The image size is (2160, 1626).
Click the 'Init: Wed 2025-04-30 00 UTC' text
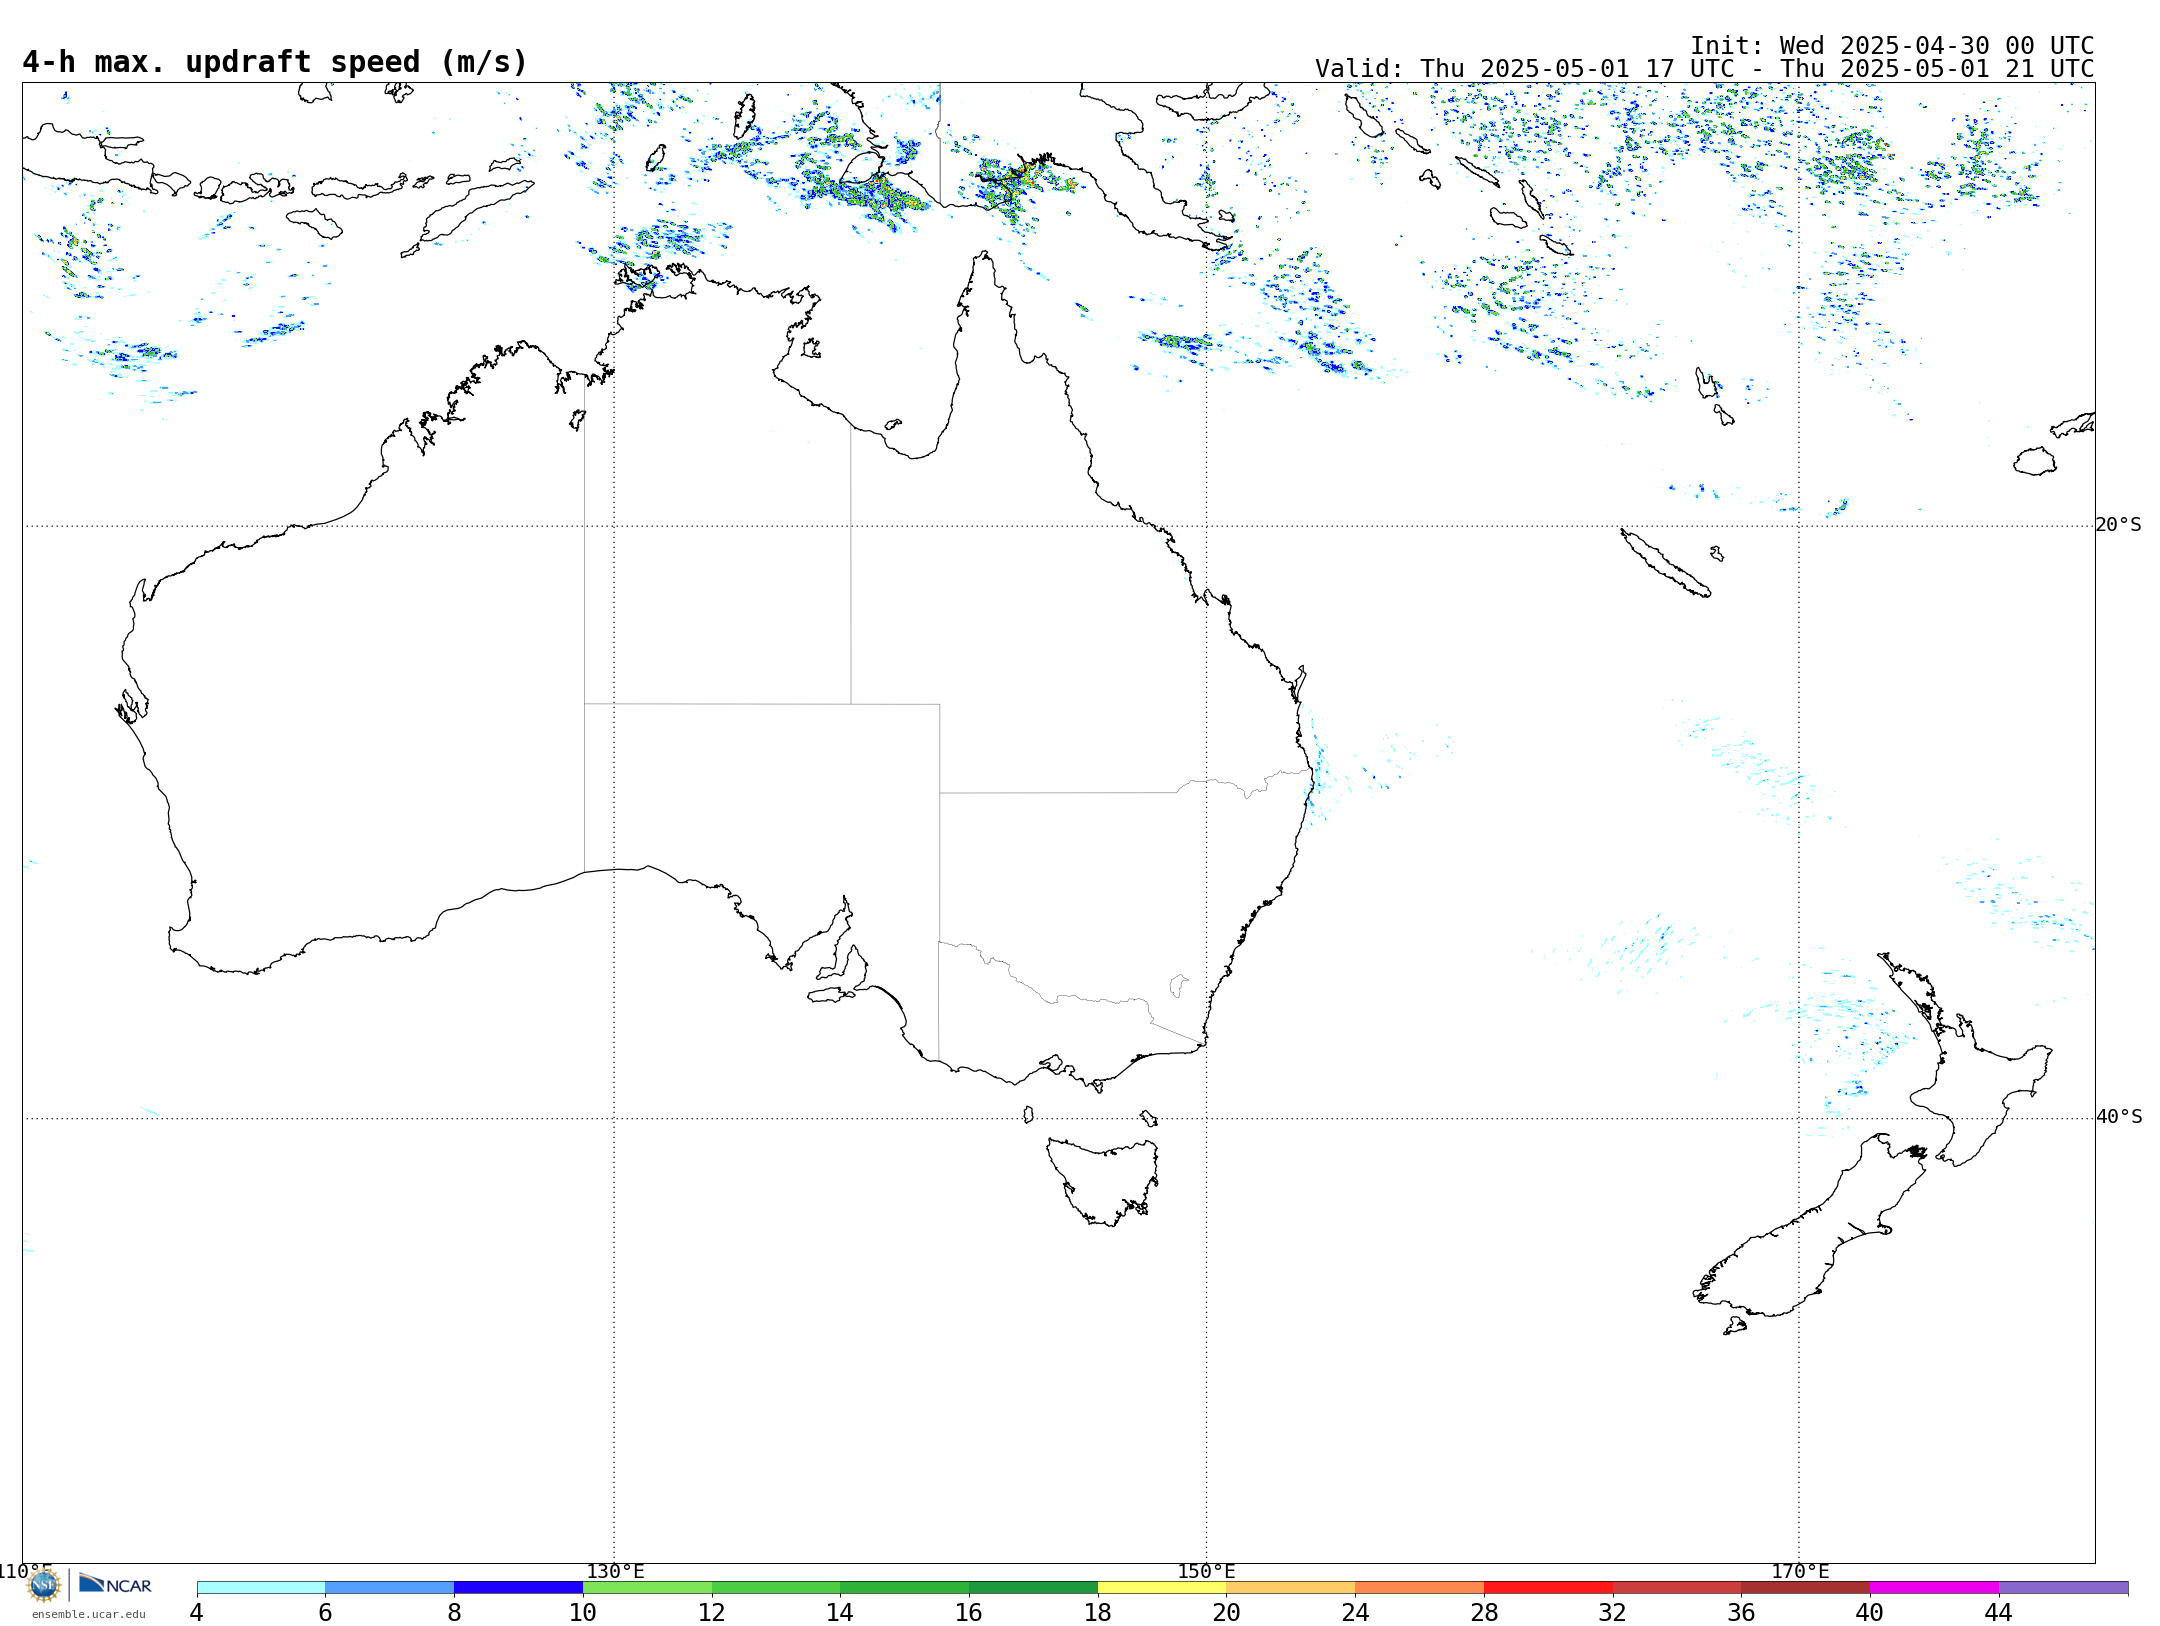tap(1891, 46)
